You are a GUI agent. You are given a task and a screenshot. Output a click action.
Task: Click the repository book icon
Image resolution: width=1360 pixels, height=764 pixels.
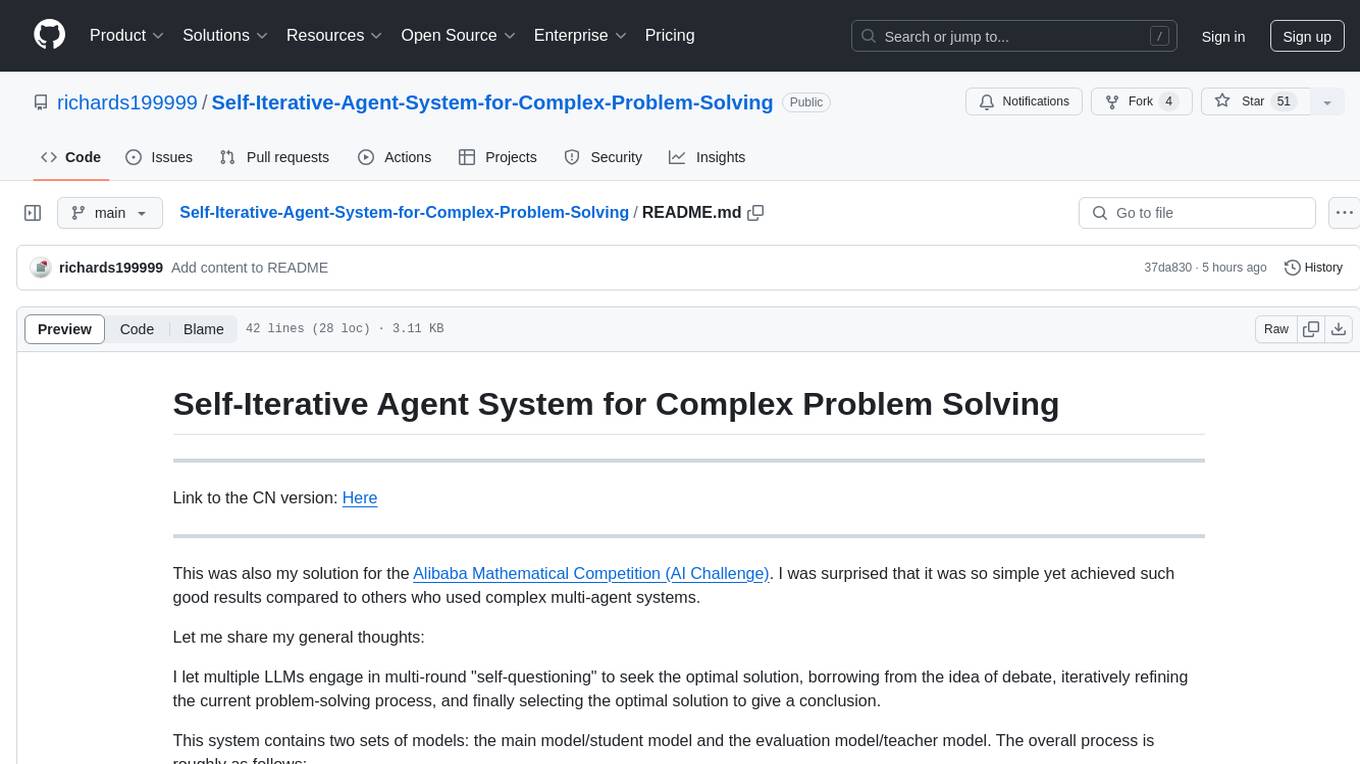tap(41, 102)
